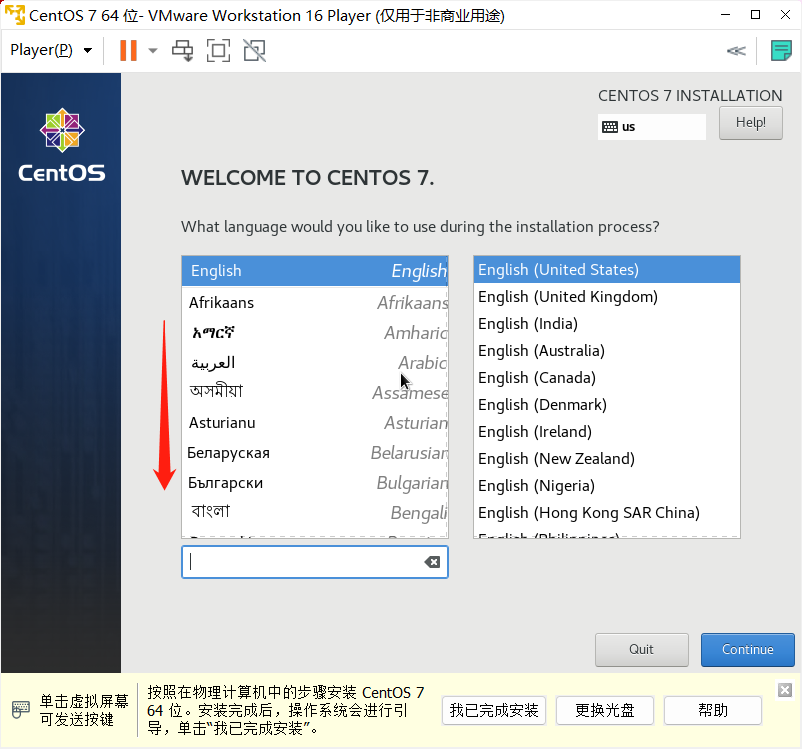Viewport: 802px width, 749px height.
Task: Click Continue to proceed
Action: 747,650
